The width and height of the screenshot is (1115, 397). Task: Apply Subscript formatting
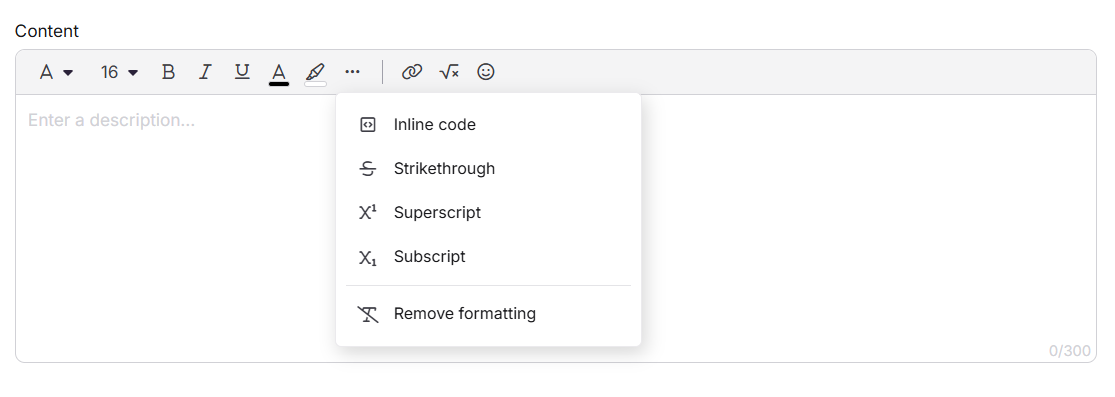coord(489,257)
